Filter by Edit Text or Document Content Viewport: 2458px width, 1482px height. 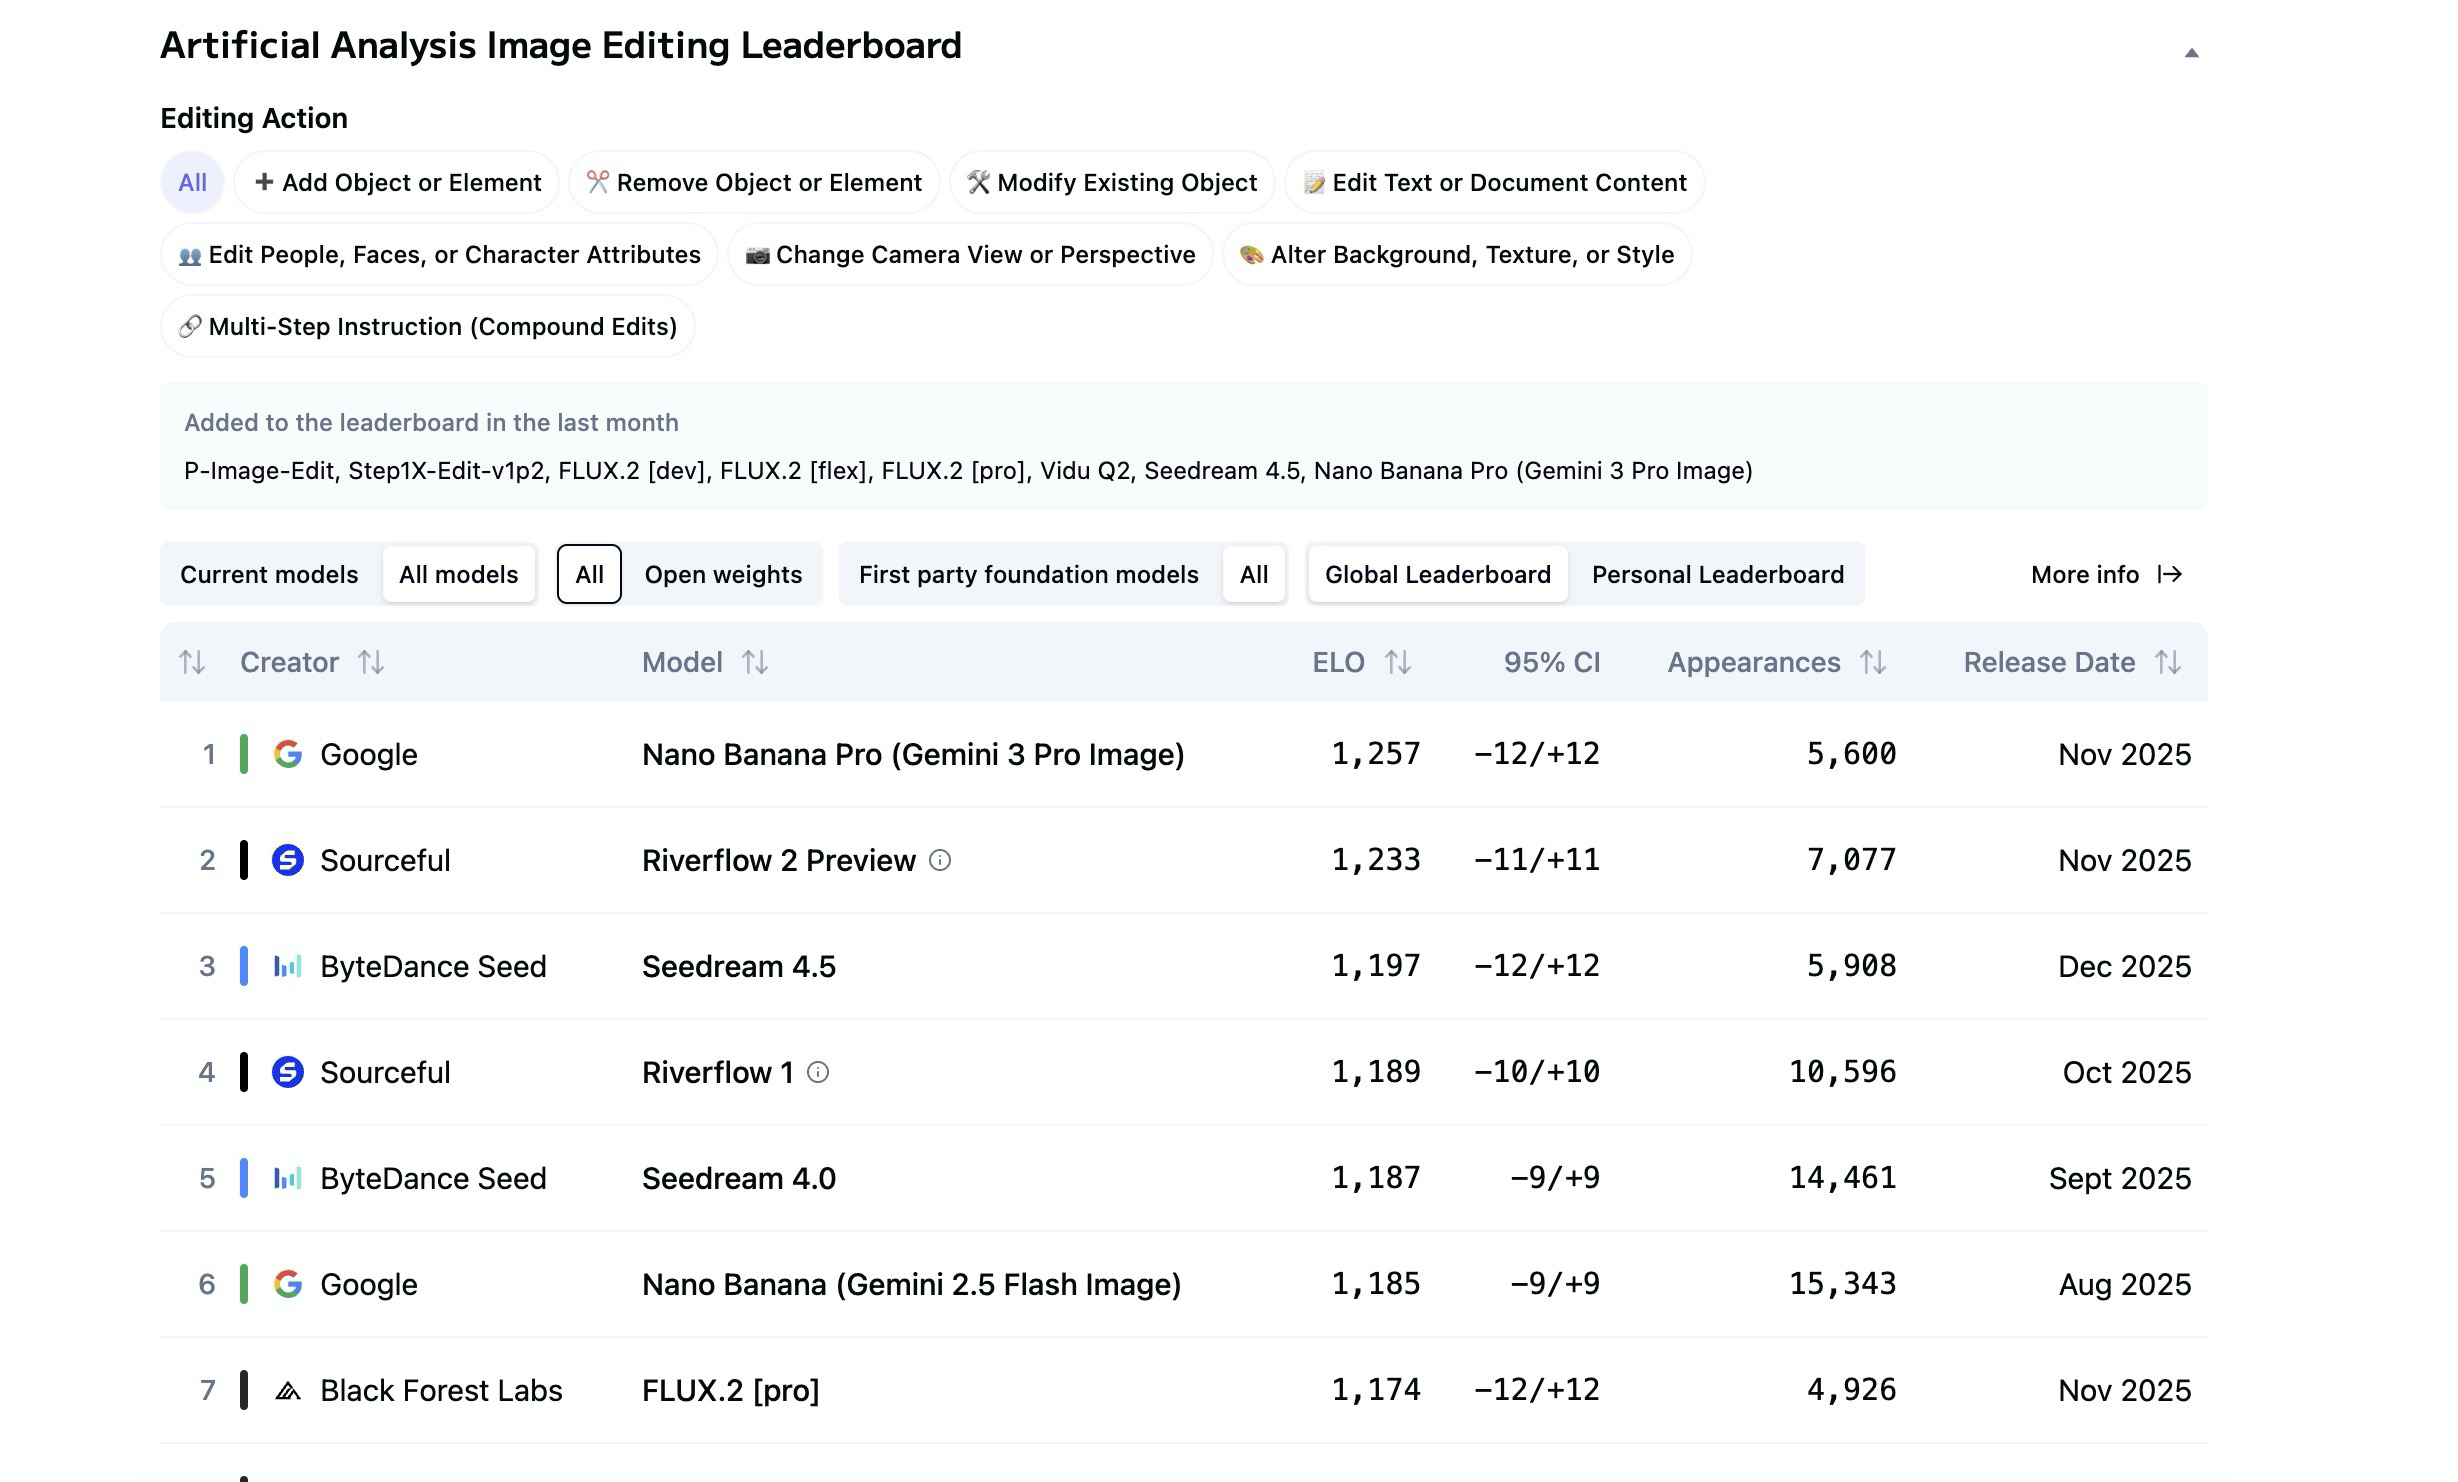(1494, 182)
